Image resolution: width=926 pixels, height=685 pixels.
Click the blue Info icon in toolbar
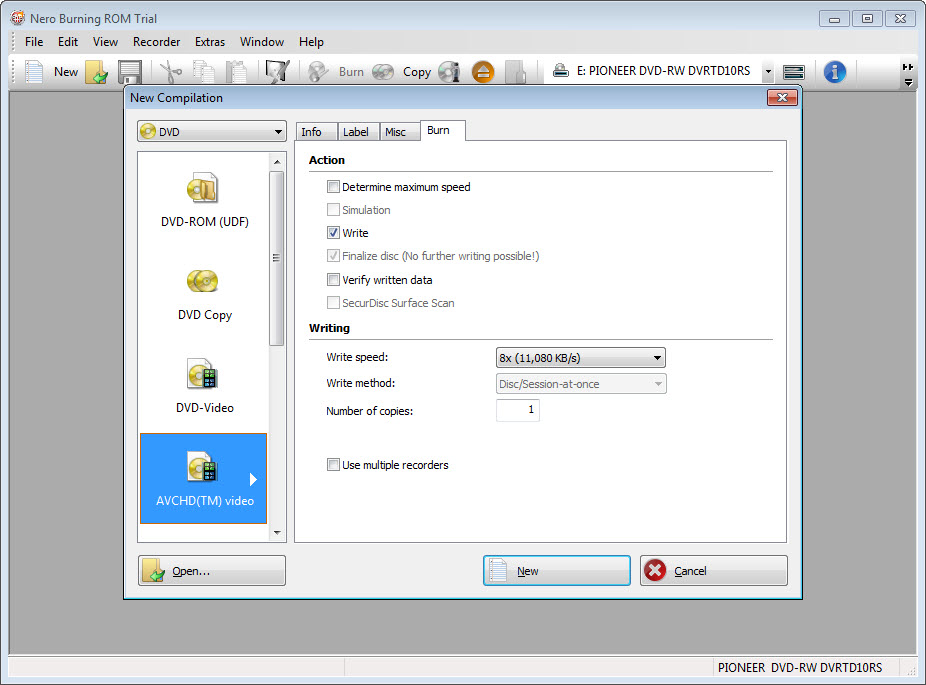(834, 72)
